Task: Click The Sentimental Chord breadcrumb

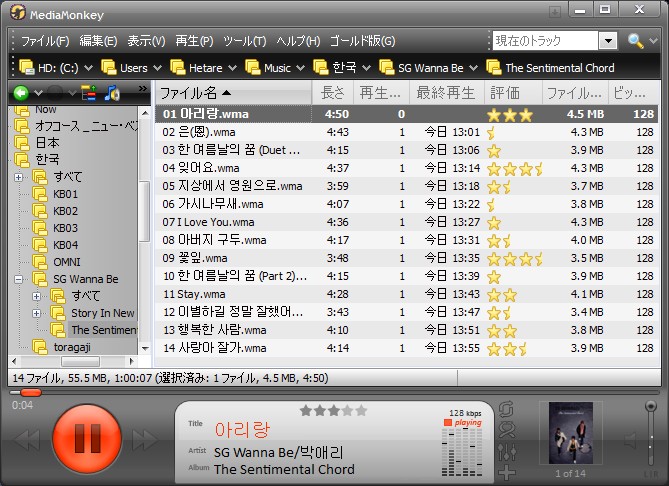Action: 550,68
